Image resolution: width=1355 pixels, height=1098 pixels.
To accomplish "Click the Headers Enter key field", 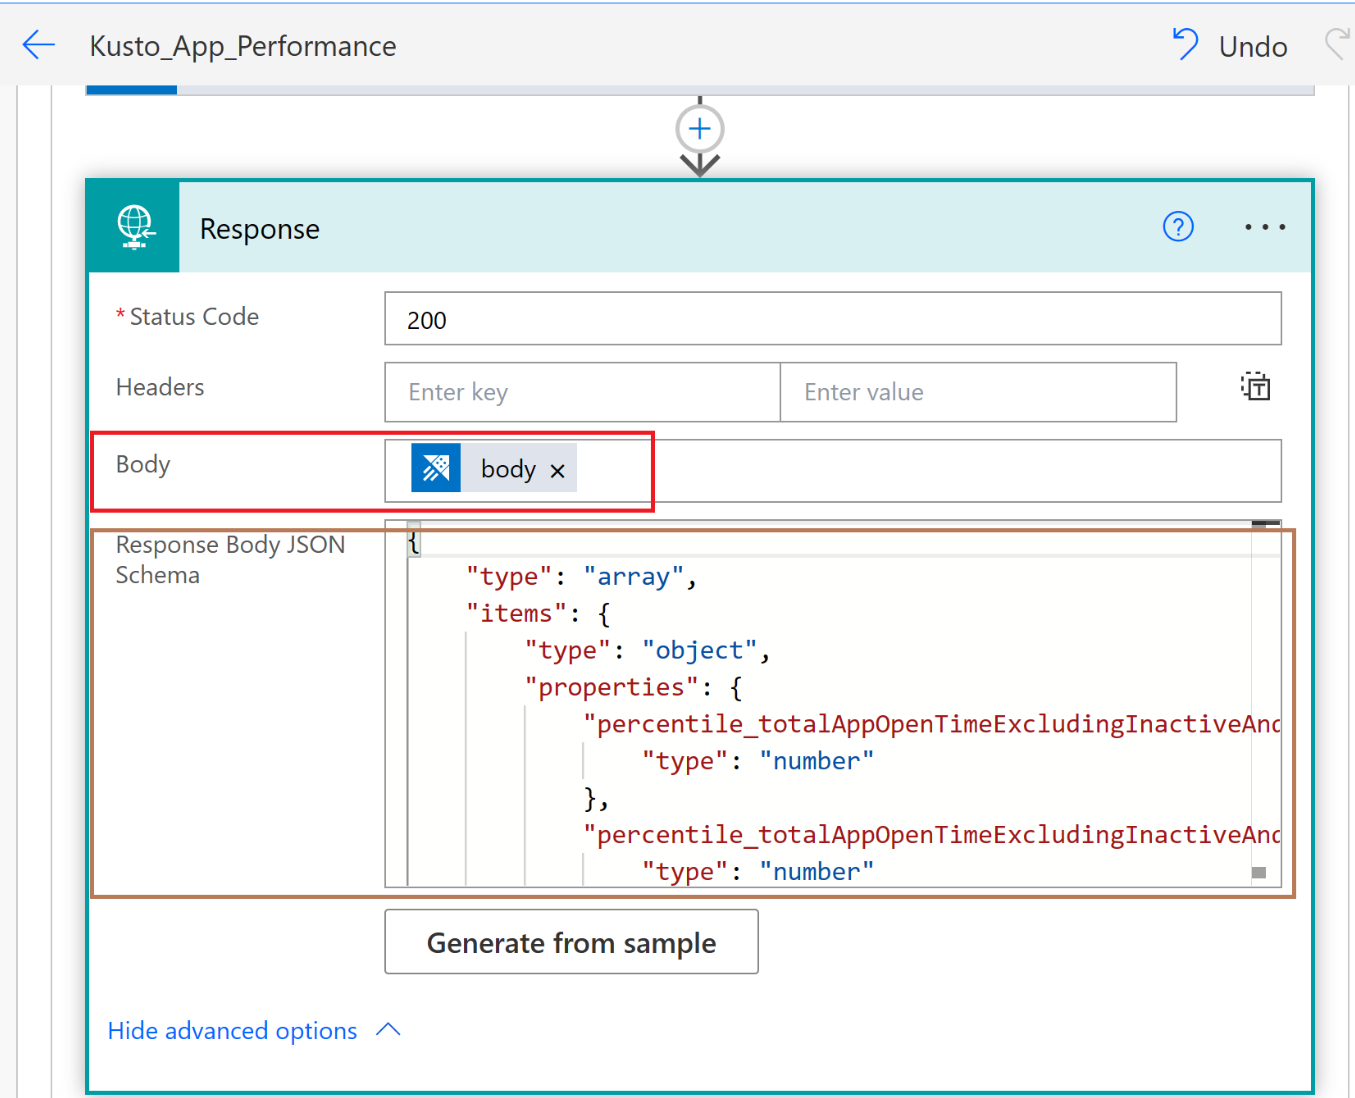I will (x=582, y=392).
